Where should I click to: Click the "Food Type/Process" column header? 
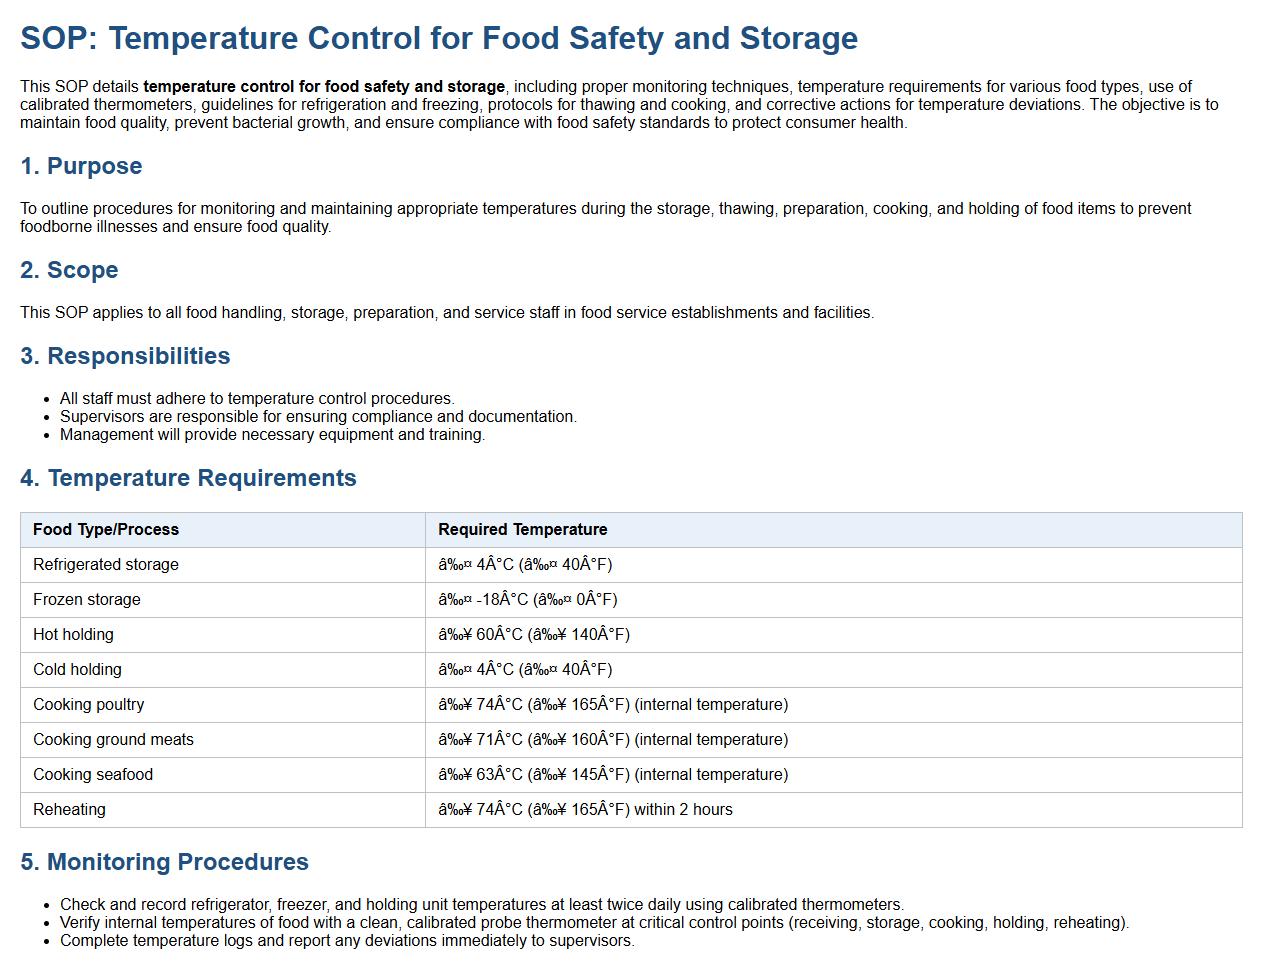(x=106, y=530)
